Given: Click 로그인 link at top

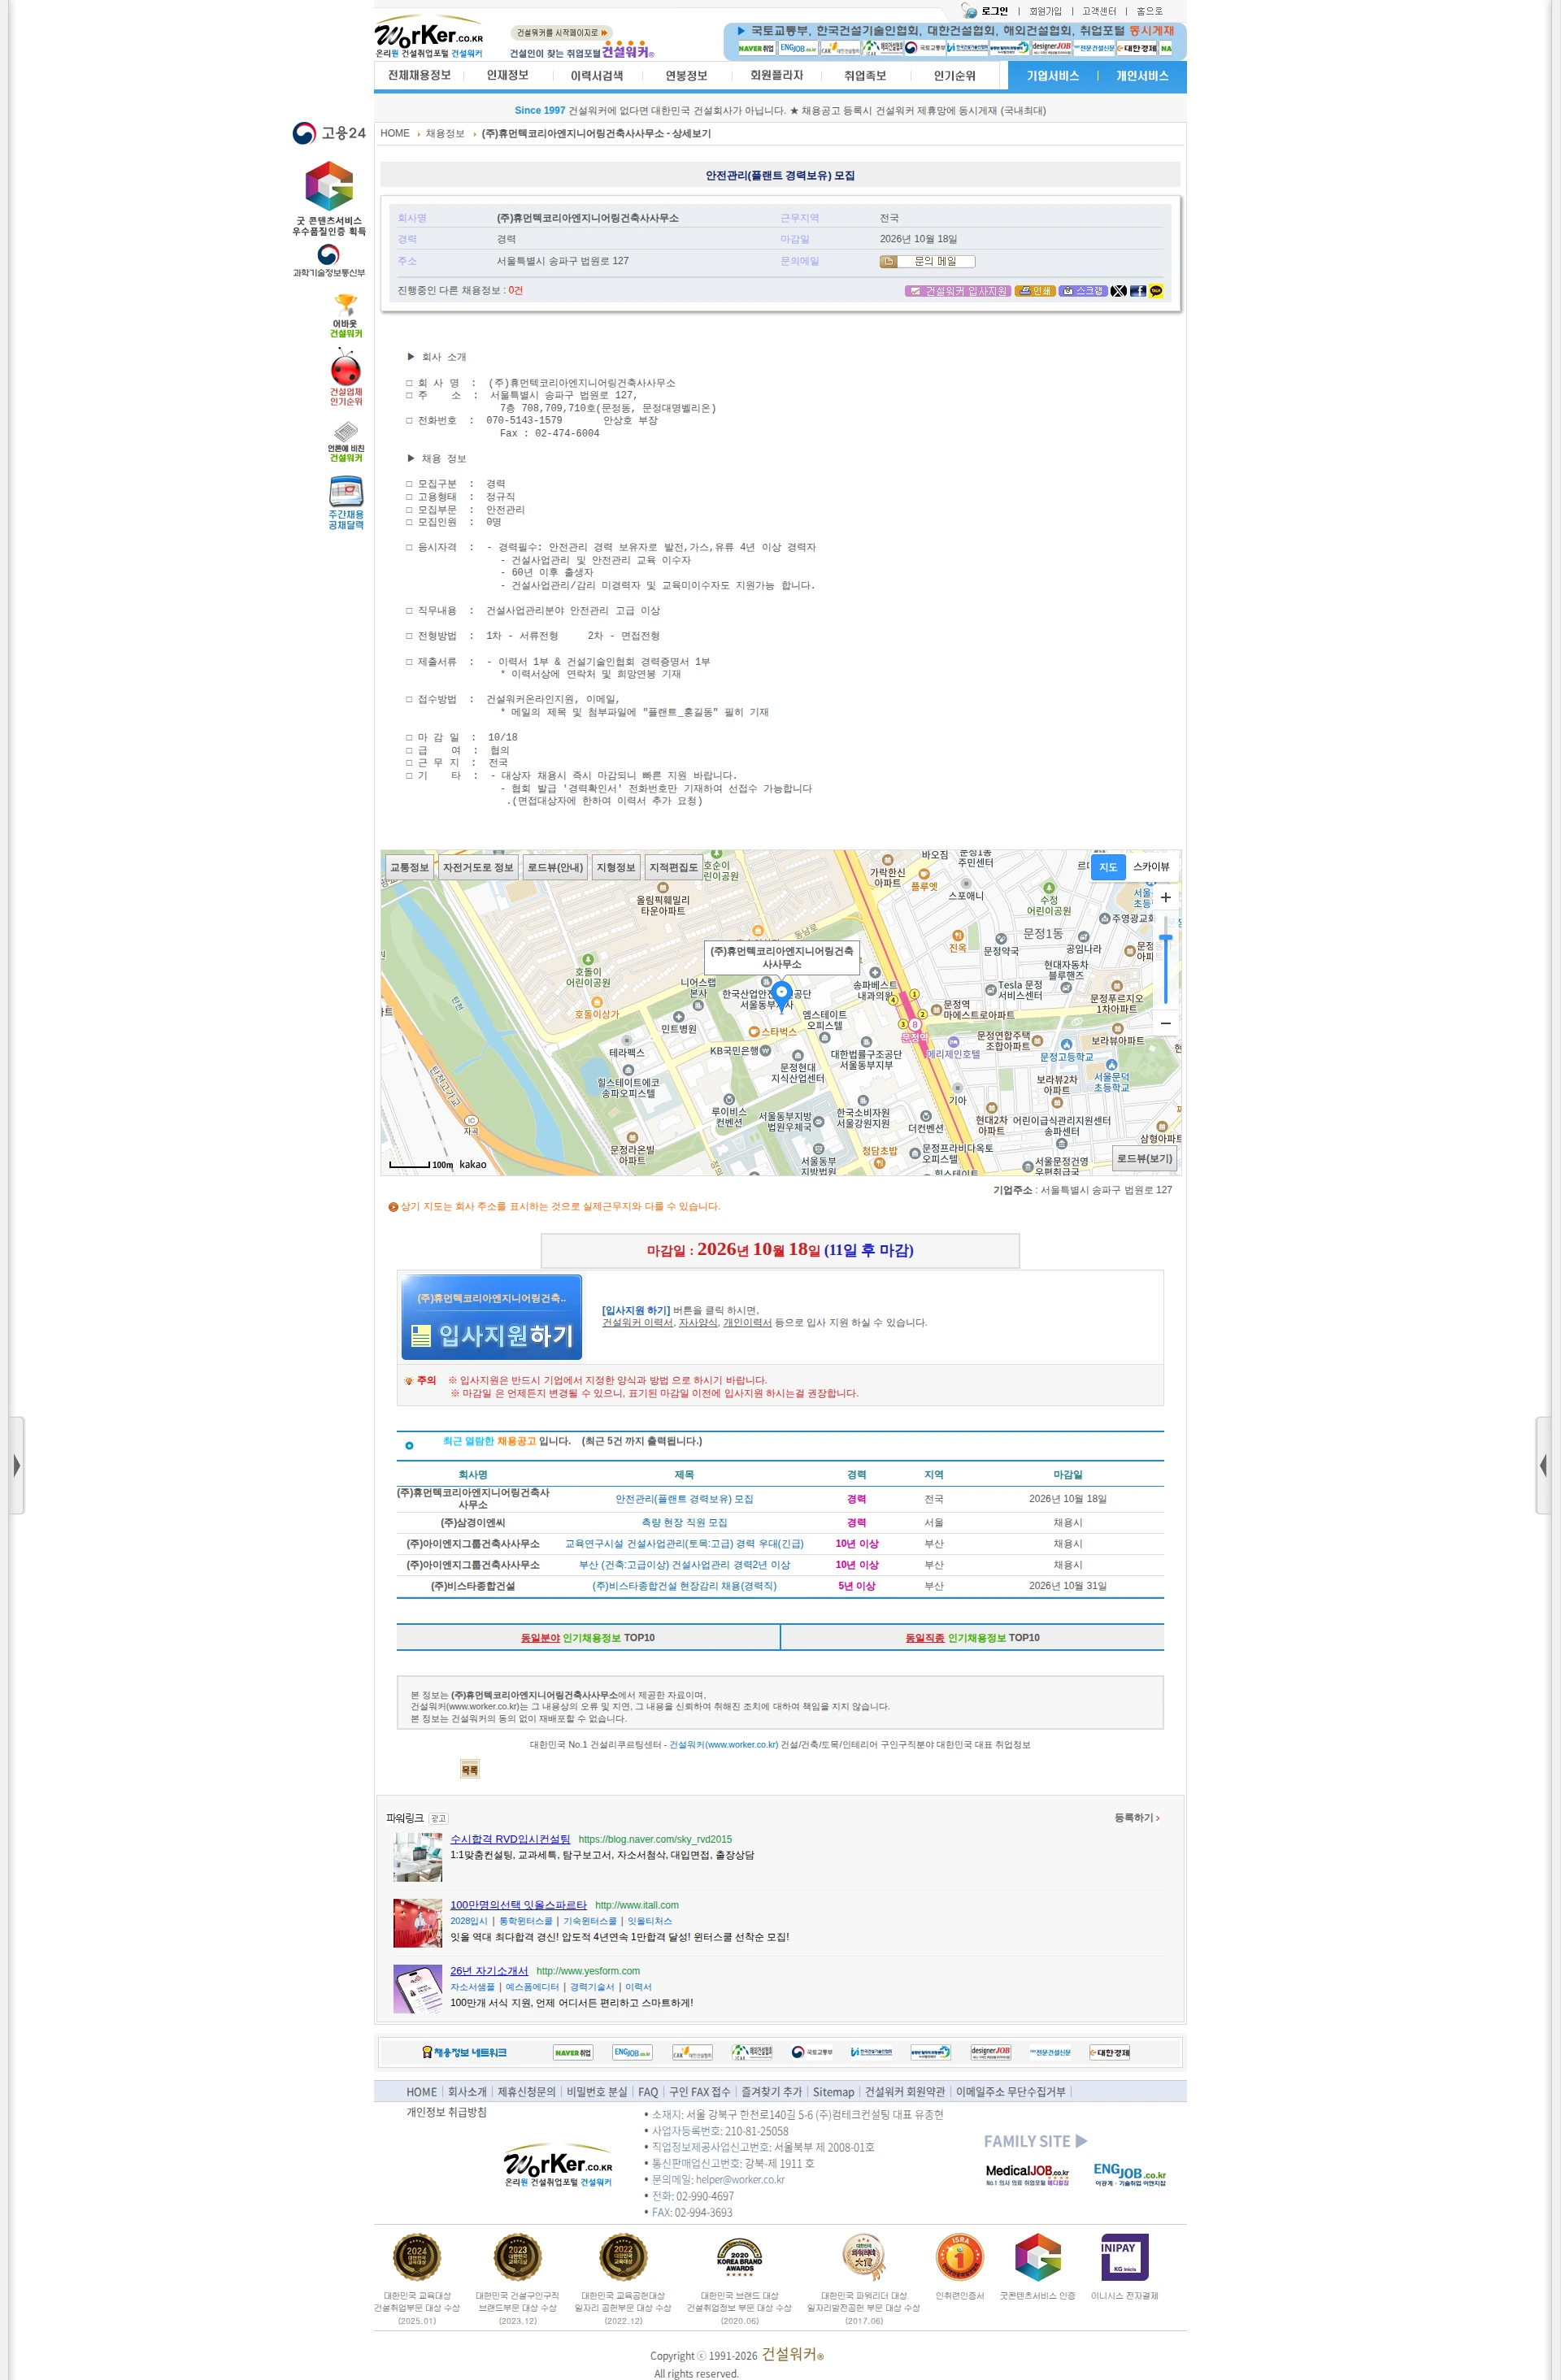Looking at the screenshot, I should click(x=994, y=11).
